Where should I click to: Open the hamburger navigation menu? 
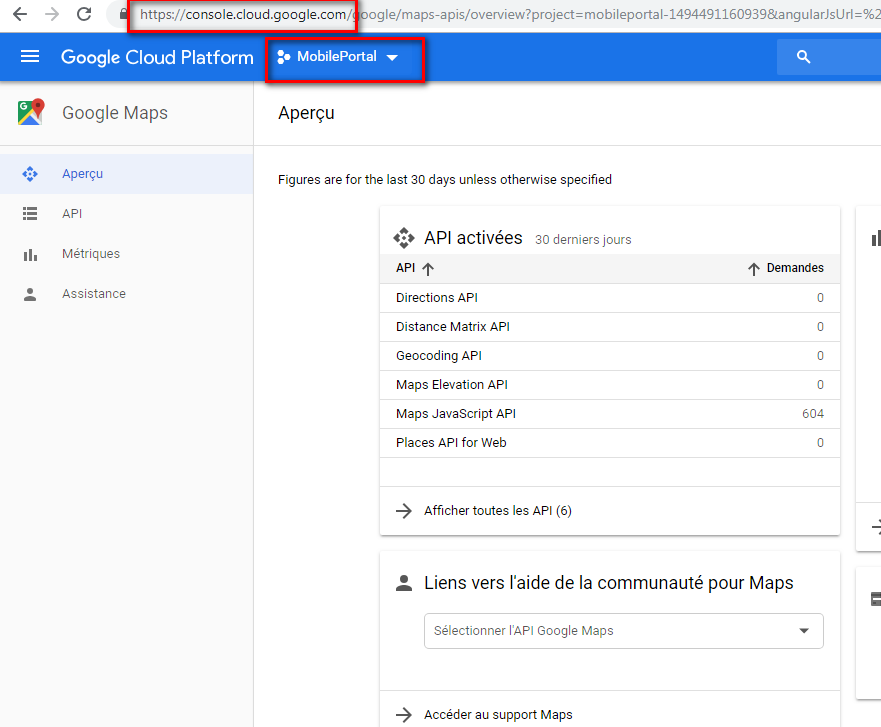tap(30, 57)
